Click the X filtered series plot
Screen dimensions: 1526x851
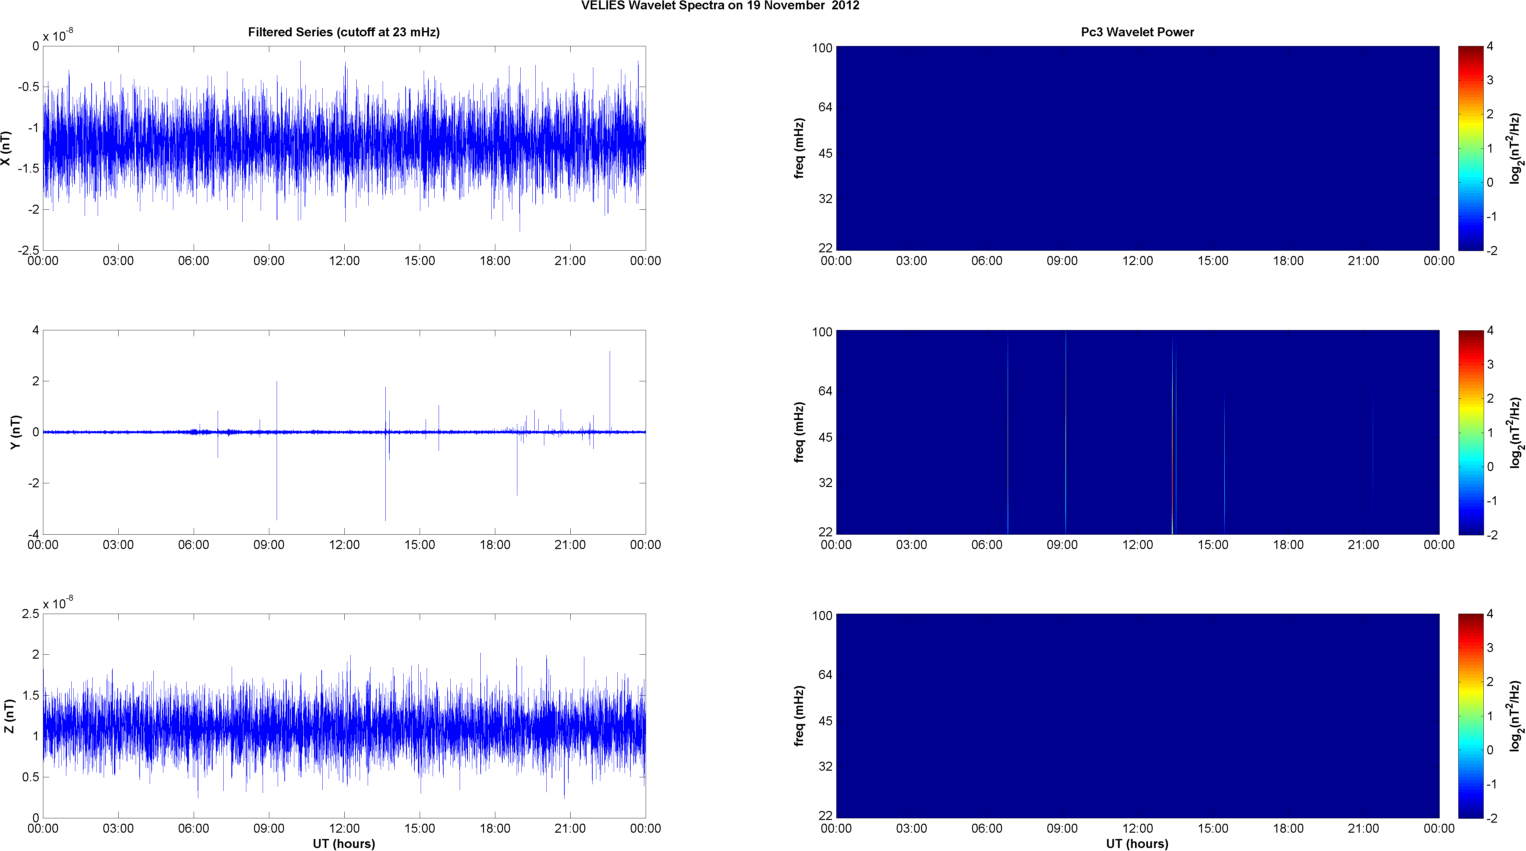pos(344,148)
